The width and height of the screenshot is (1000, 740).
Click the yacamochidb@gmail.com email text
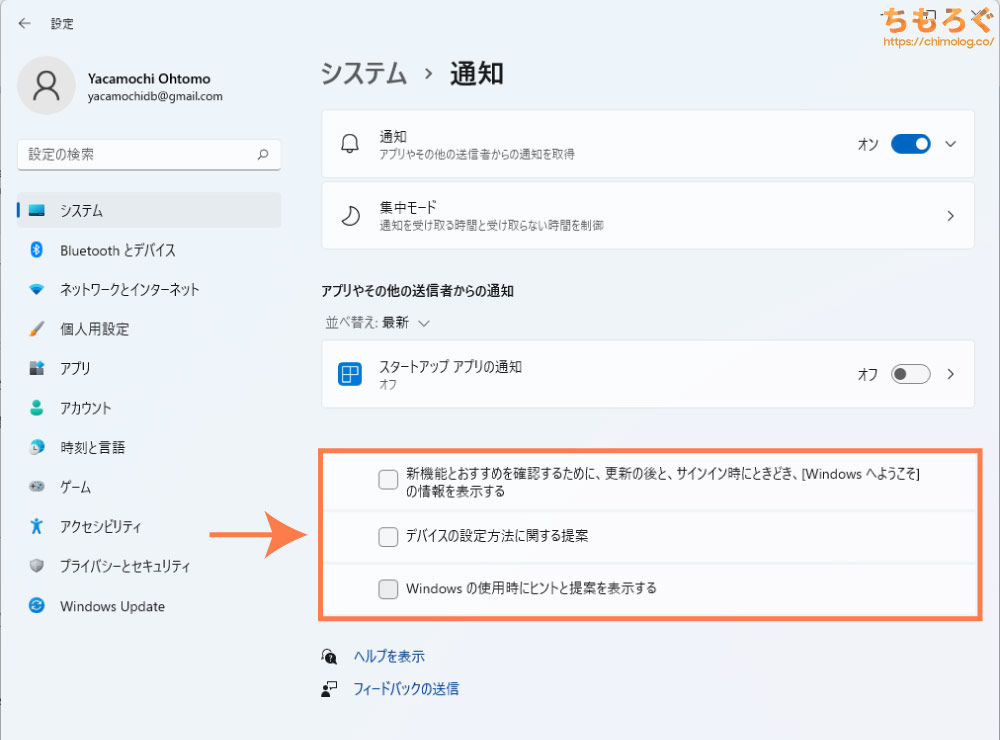(x=155, y=96)
